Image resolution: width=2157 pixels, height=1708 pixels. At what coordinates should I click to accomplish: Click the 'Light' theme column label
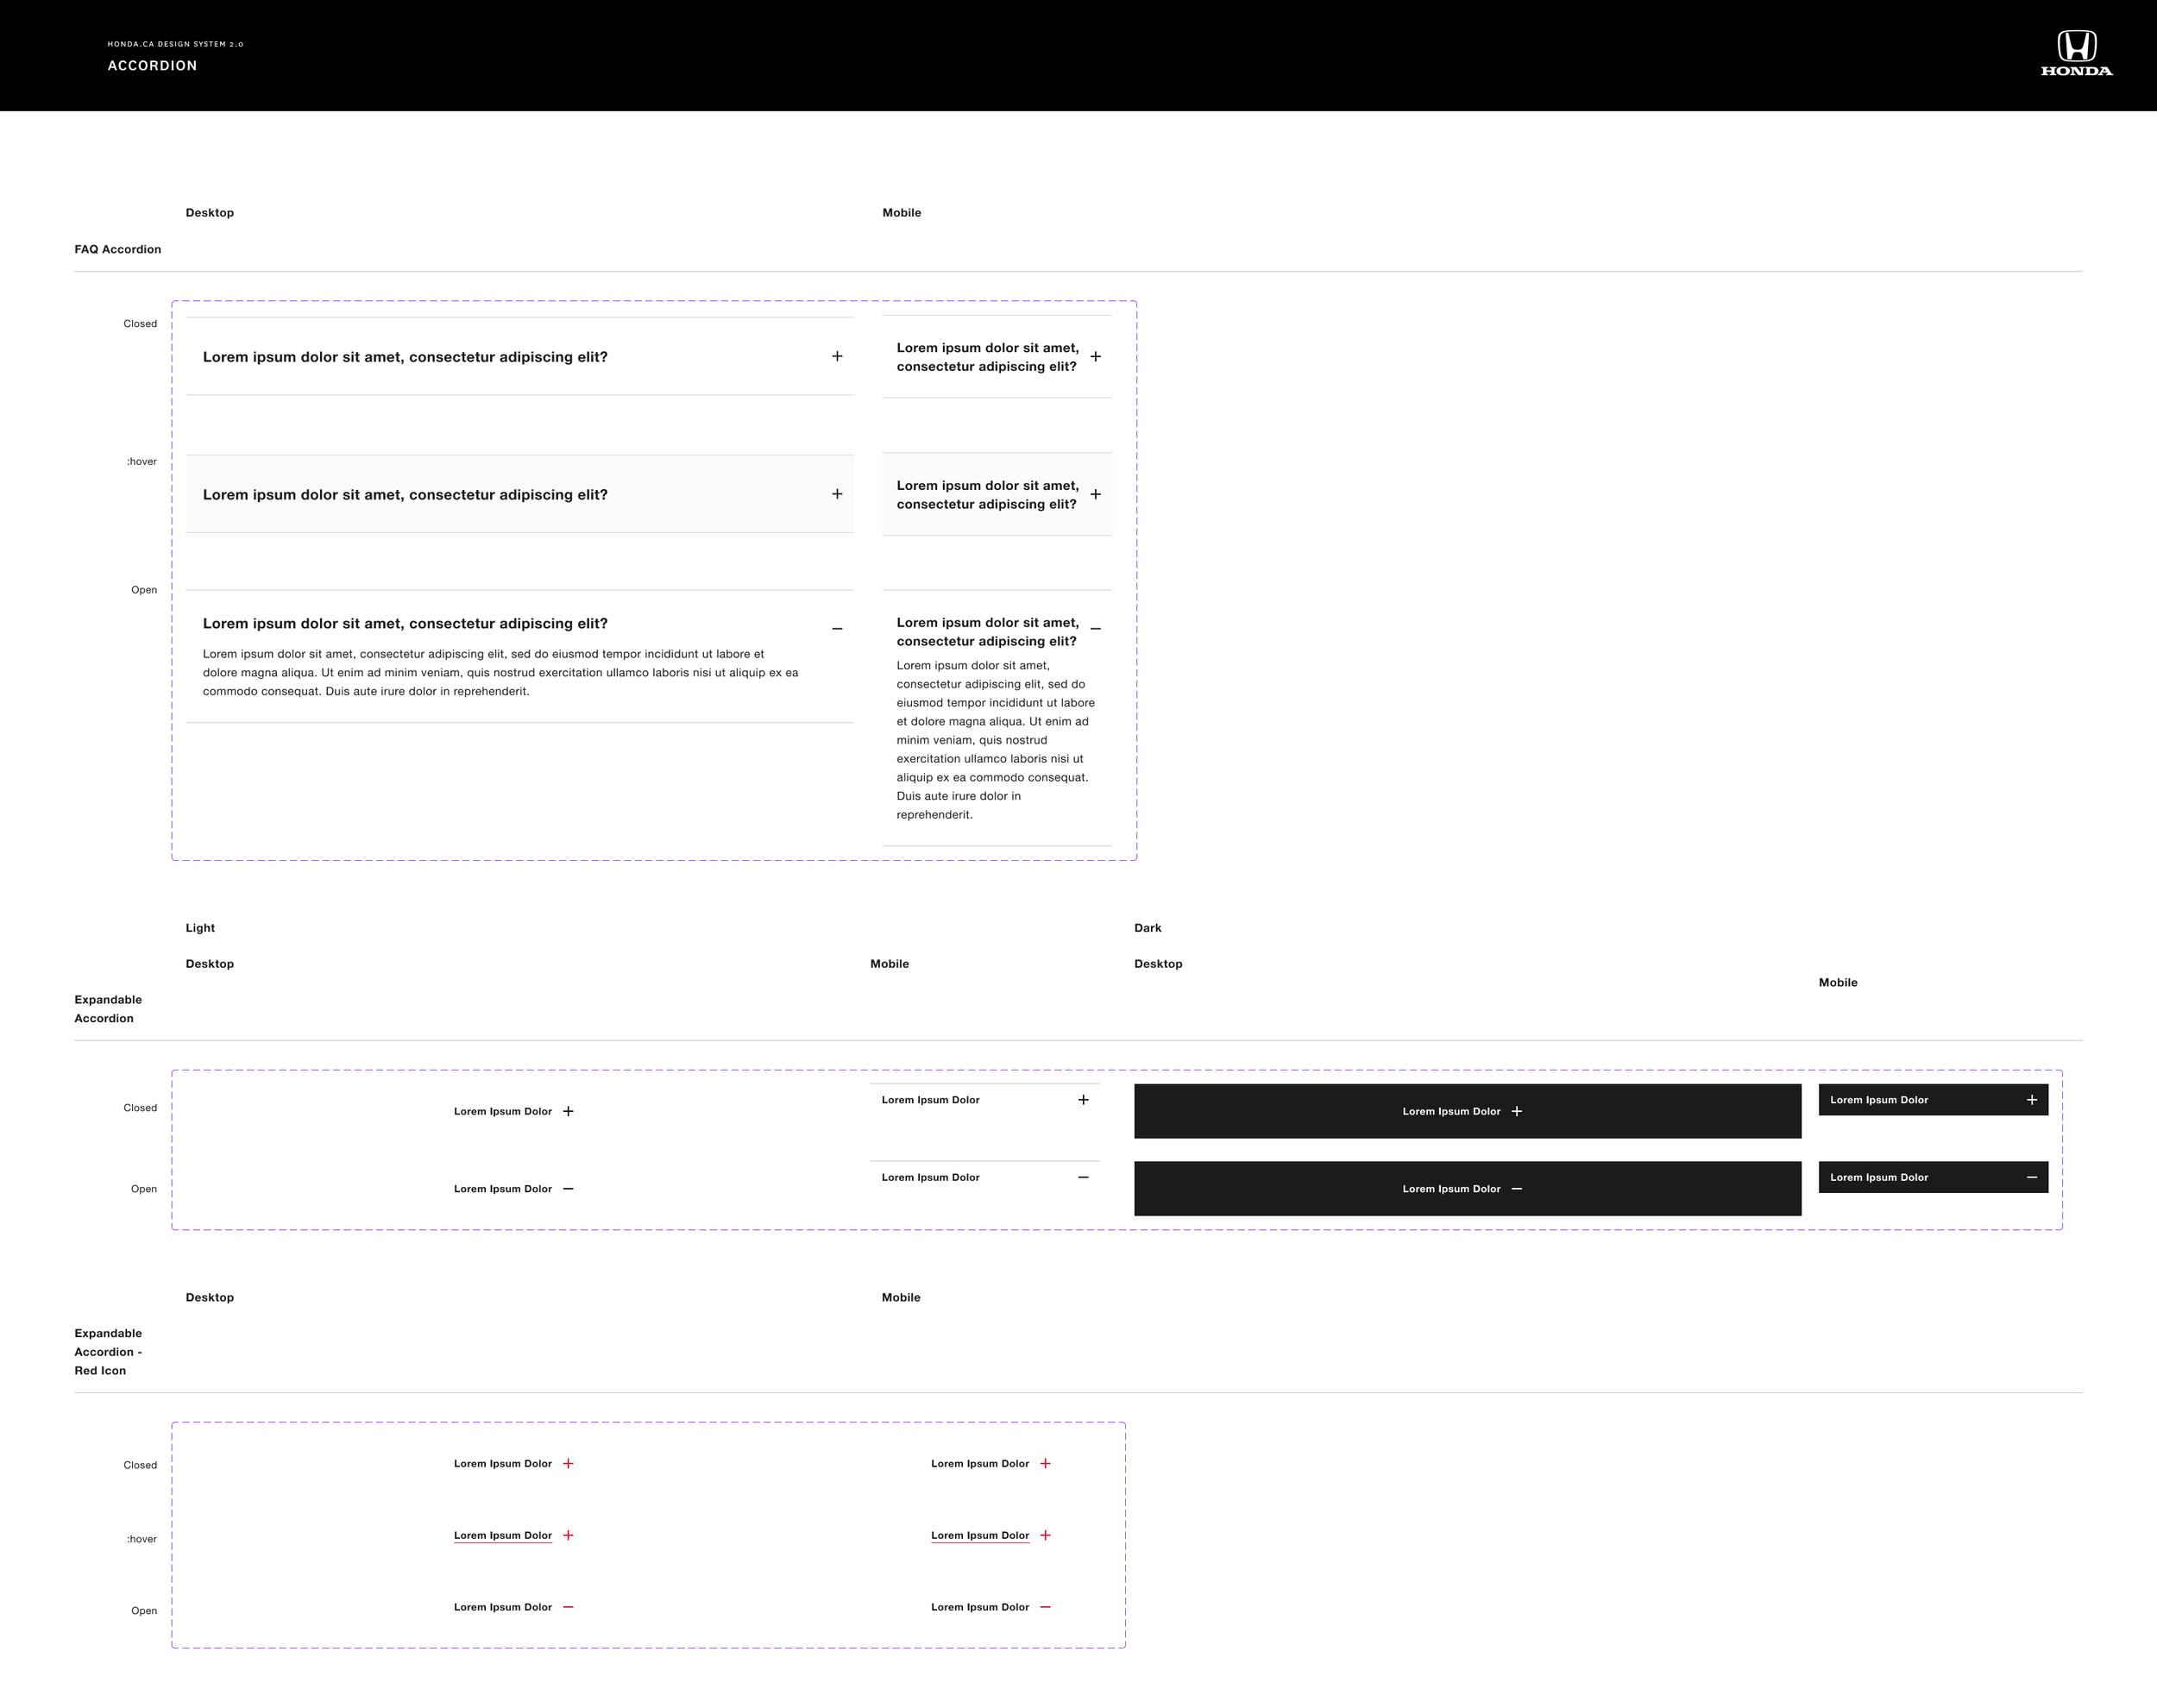click(x=200, y=928)
